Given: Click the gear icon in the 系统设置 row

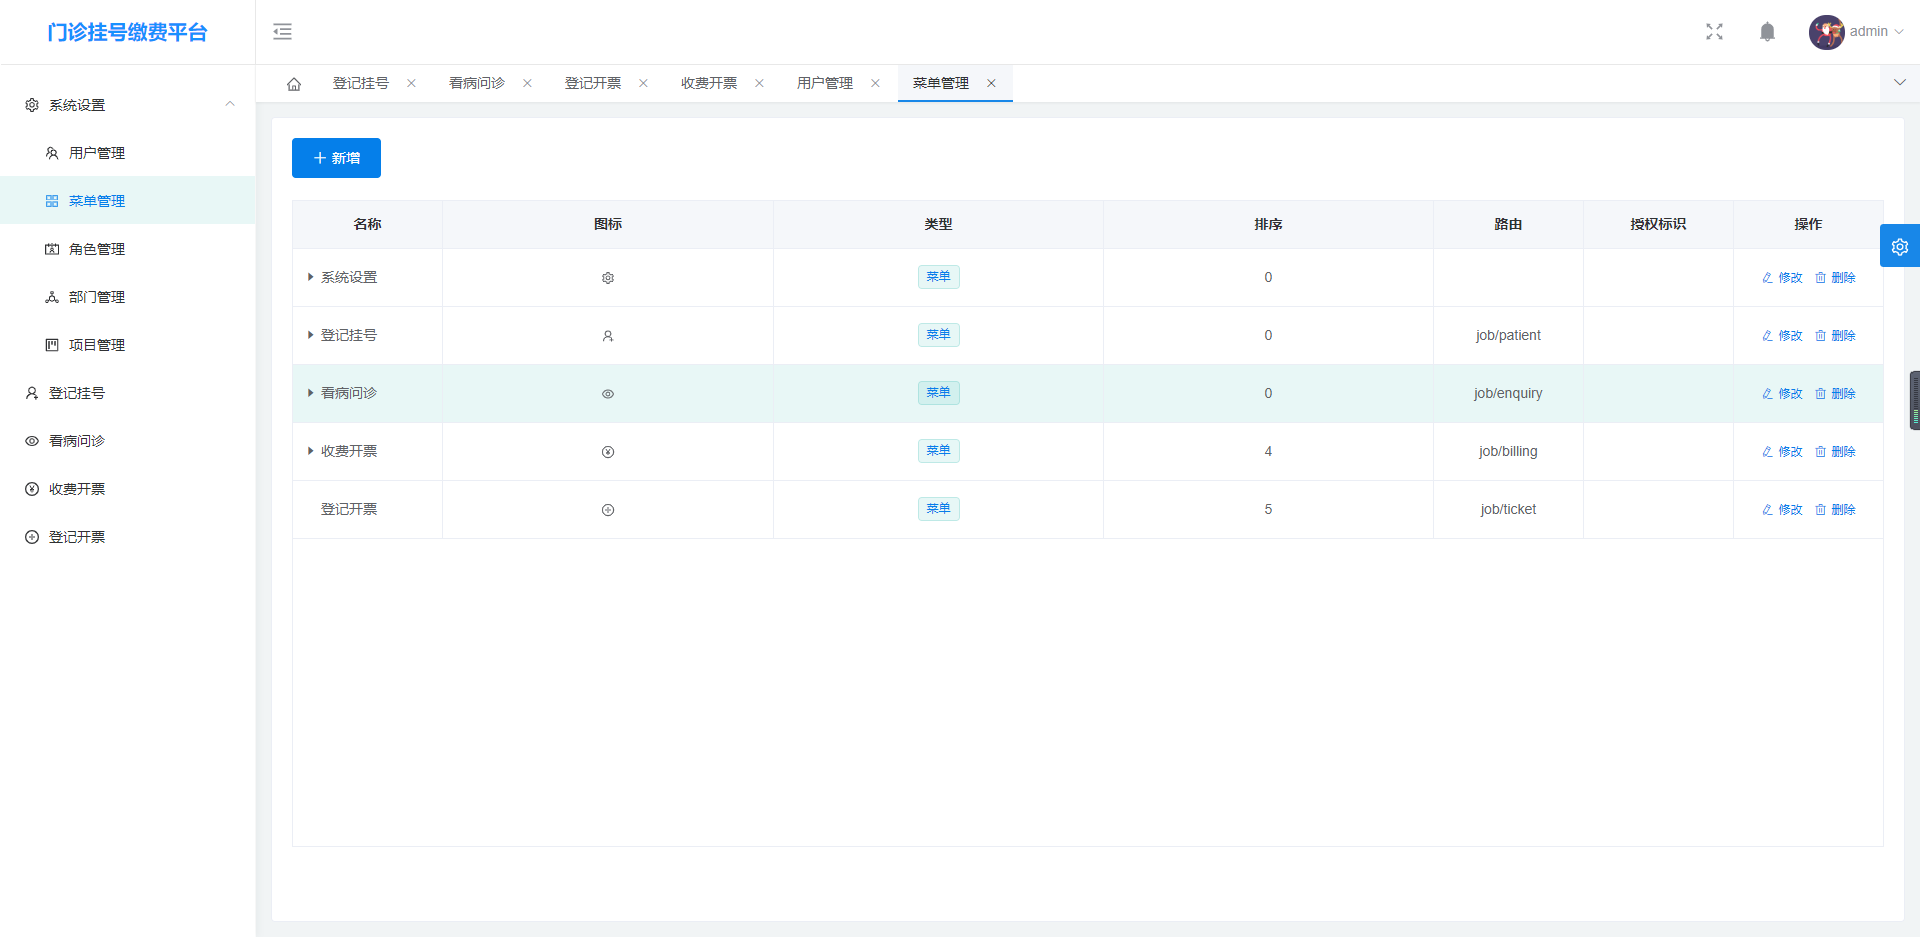Looking at the screenshot, I should [x=607, y=277].
